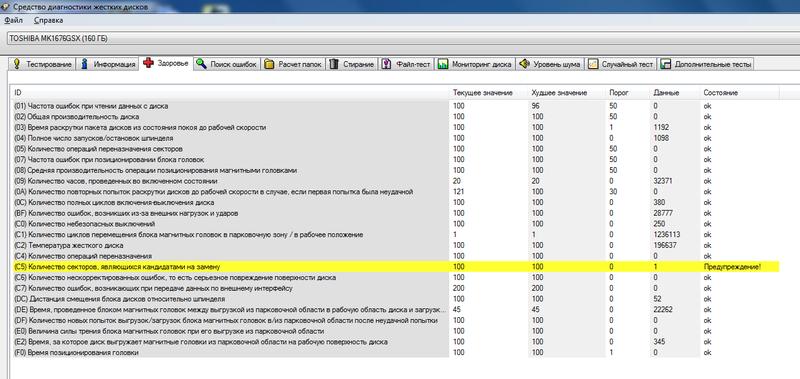Open the TOSHIBA MK1676GSX drive dropdown
Image resolution: width=800 pixels, height=379 pixels.
tap(403, 39)
